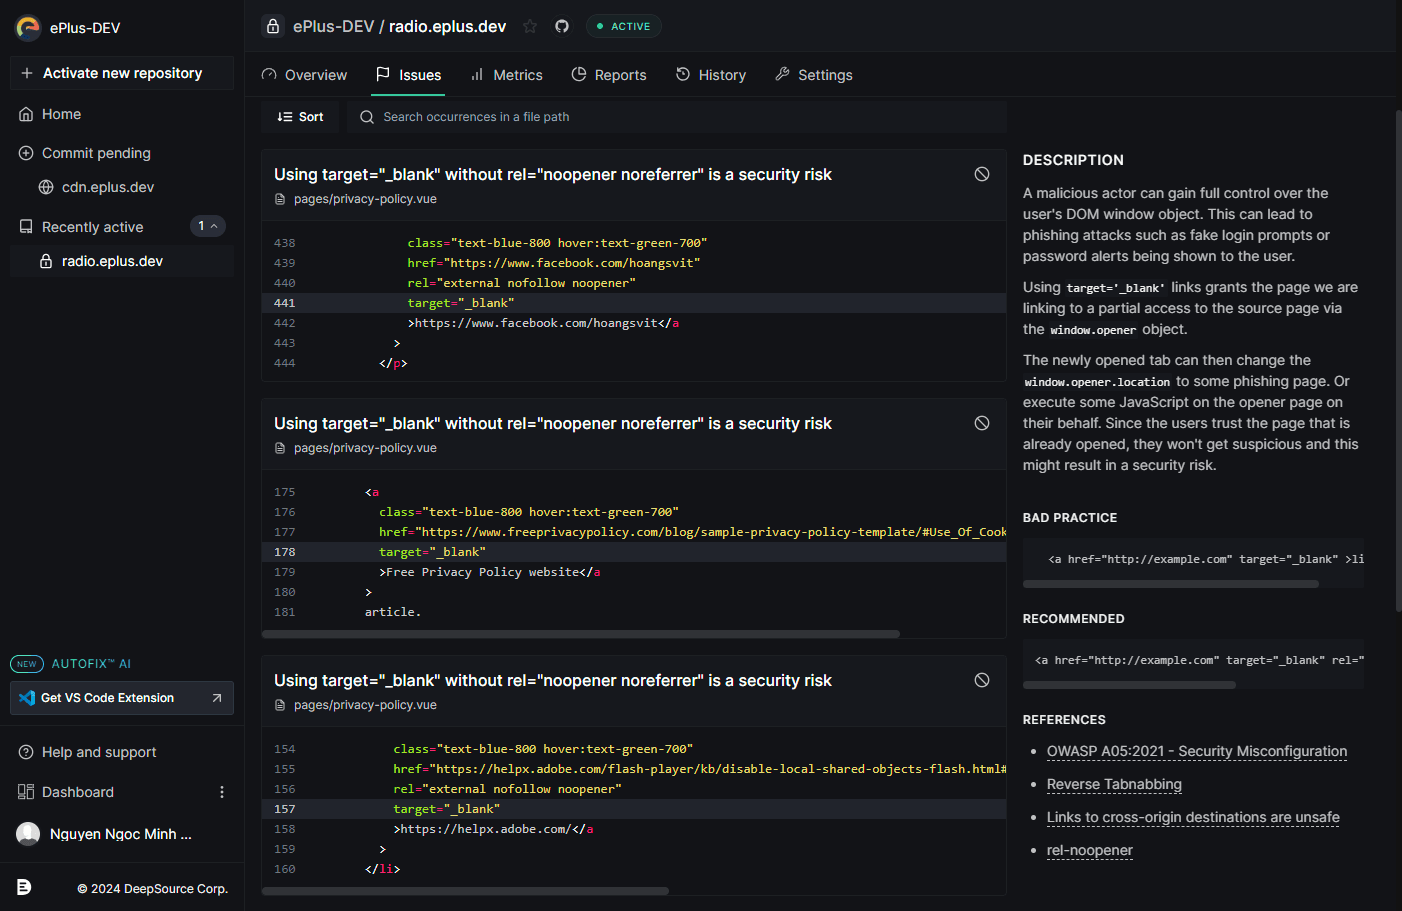Open Dashboard three-dot options menu
The image size is (1402, 911).
(222, 792)
